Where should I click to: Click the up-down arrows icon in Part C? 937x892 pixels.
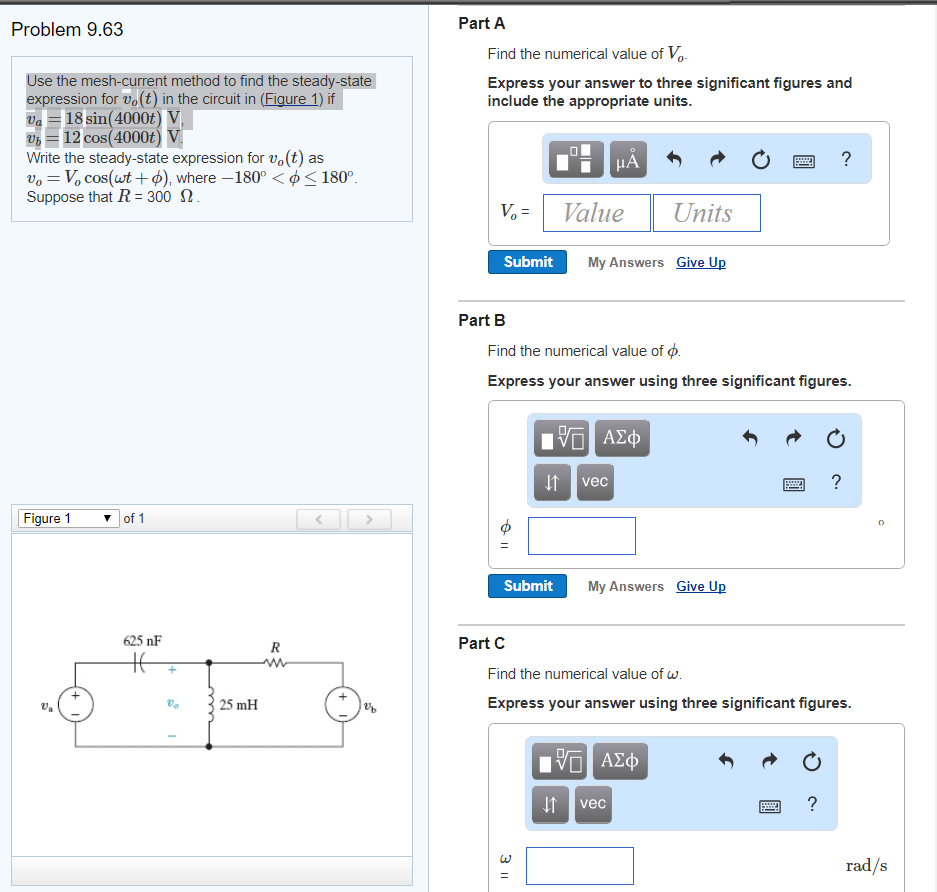coord(549,804)
